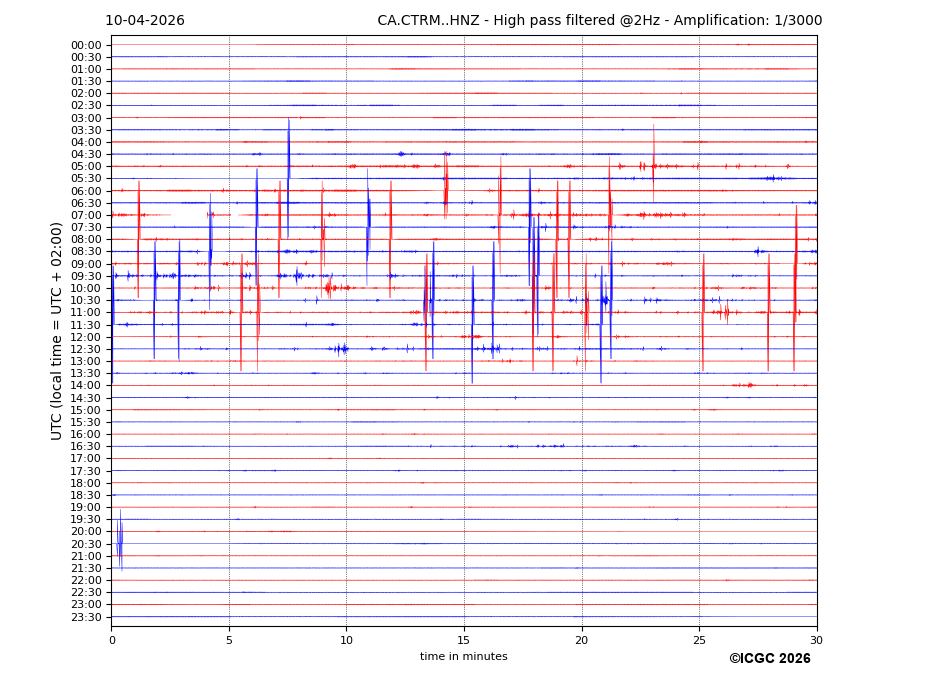Click the 10-04-2026 date label
927x696 pixels.
point(145,21)
